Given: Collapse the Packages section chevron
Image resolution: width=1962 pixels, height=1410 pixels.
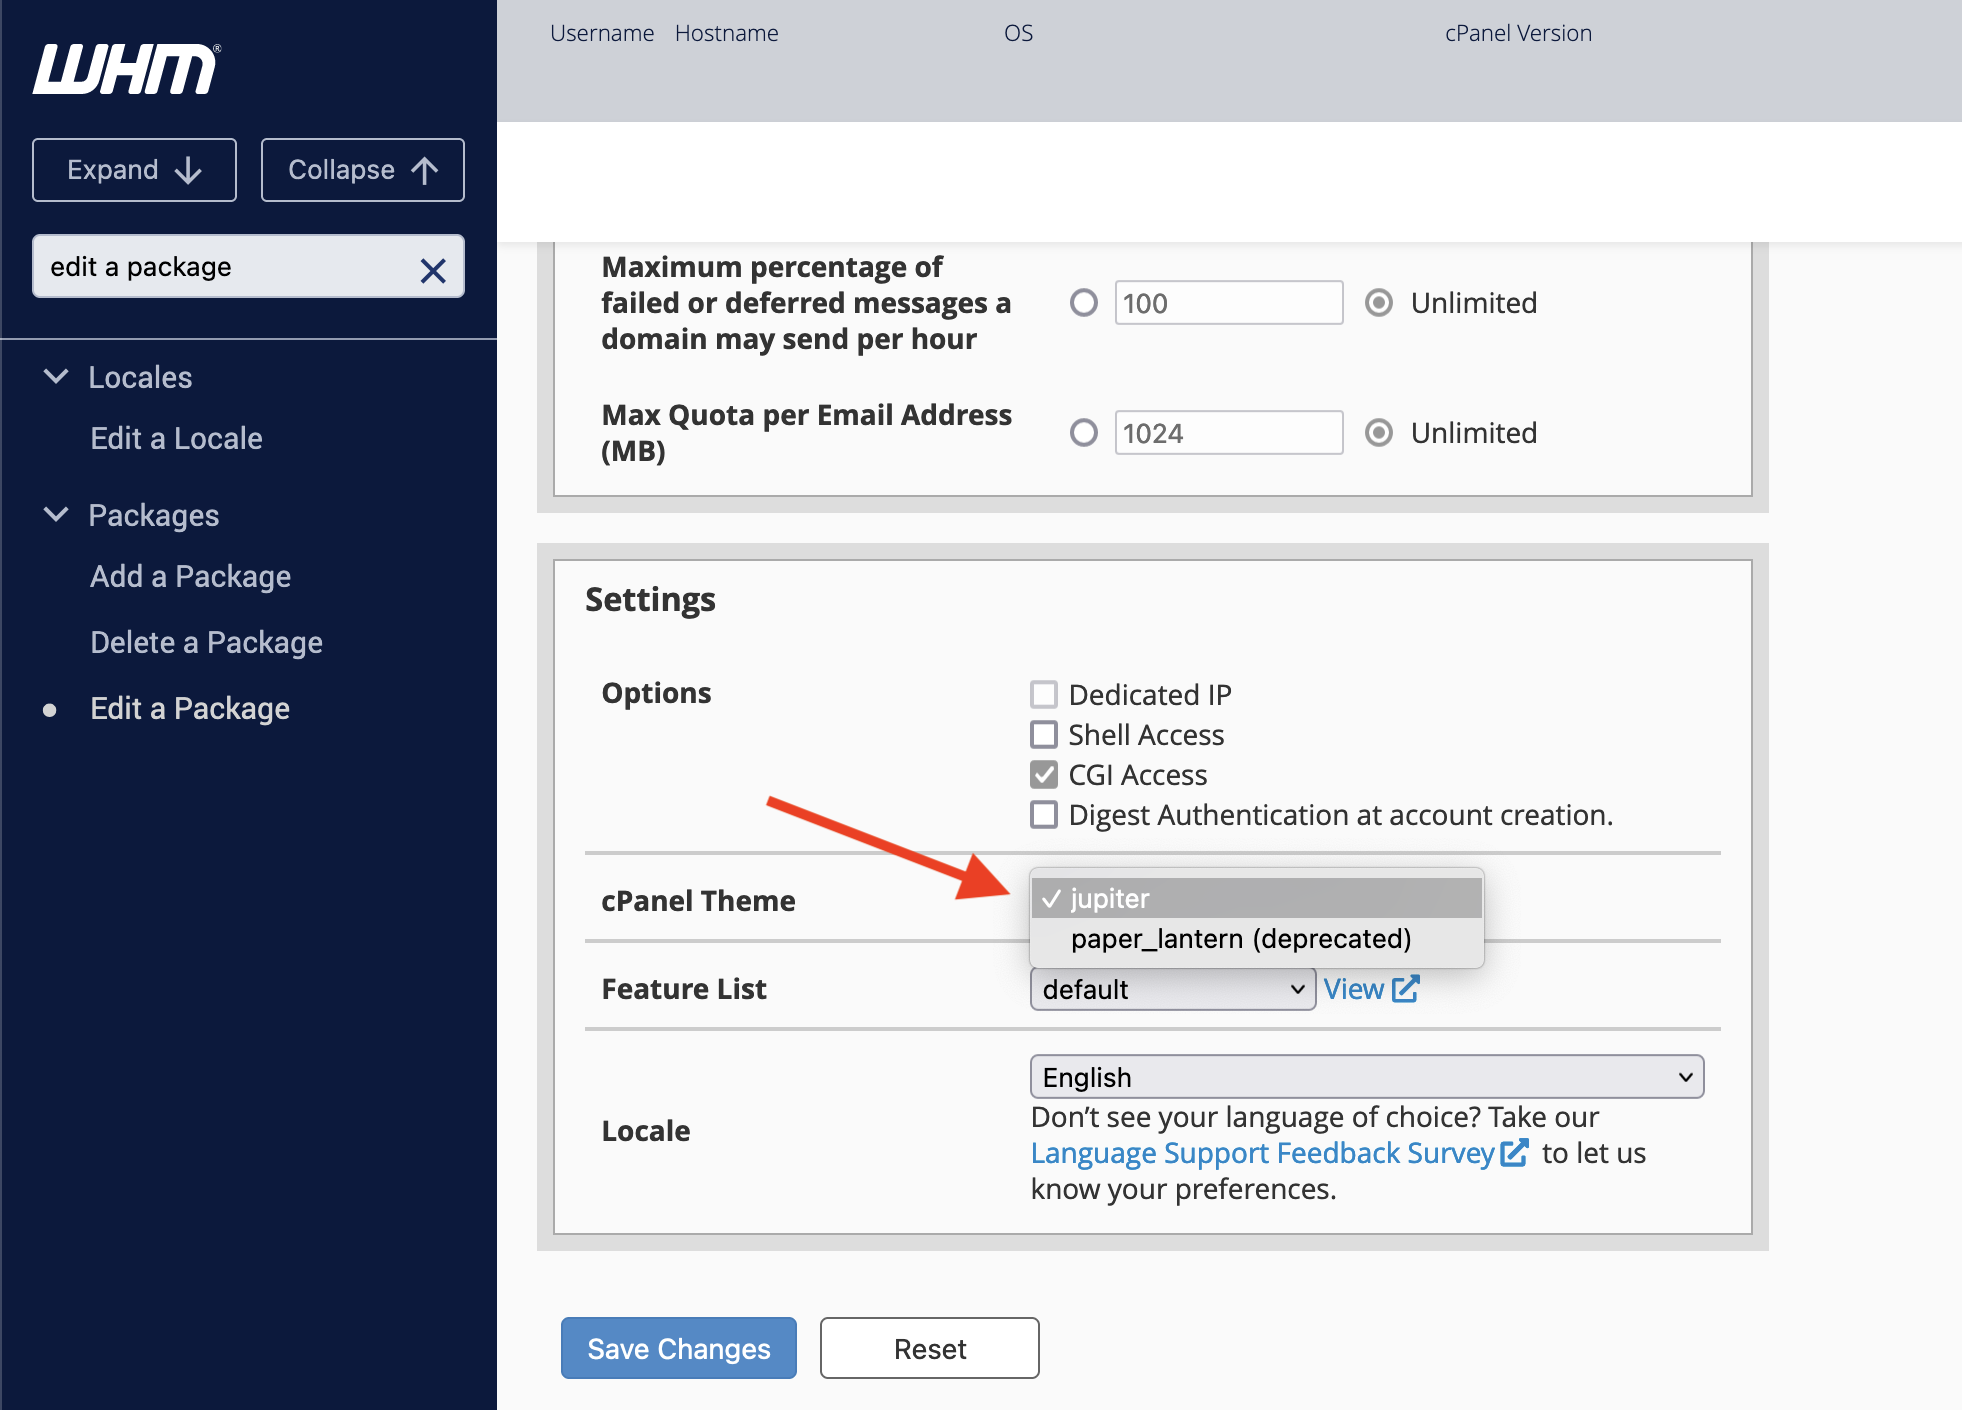Looking at the screenshot, I should click(x=57, y=515).
